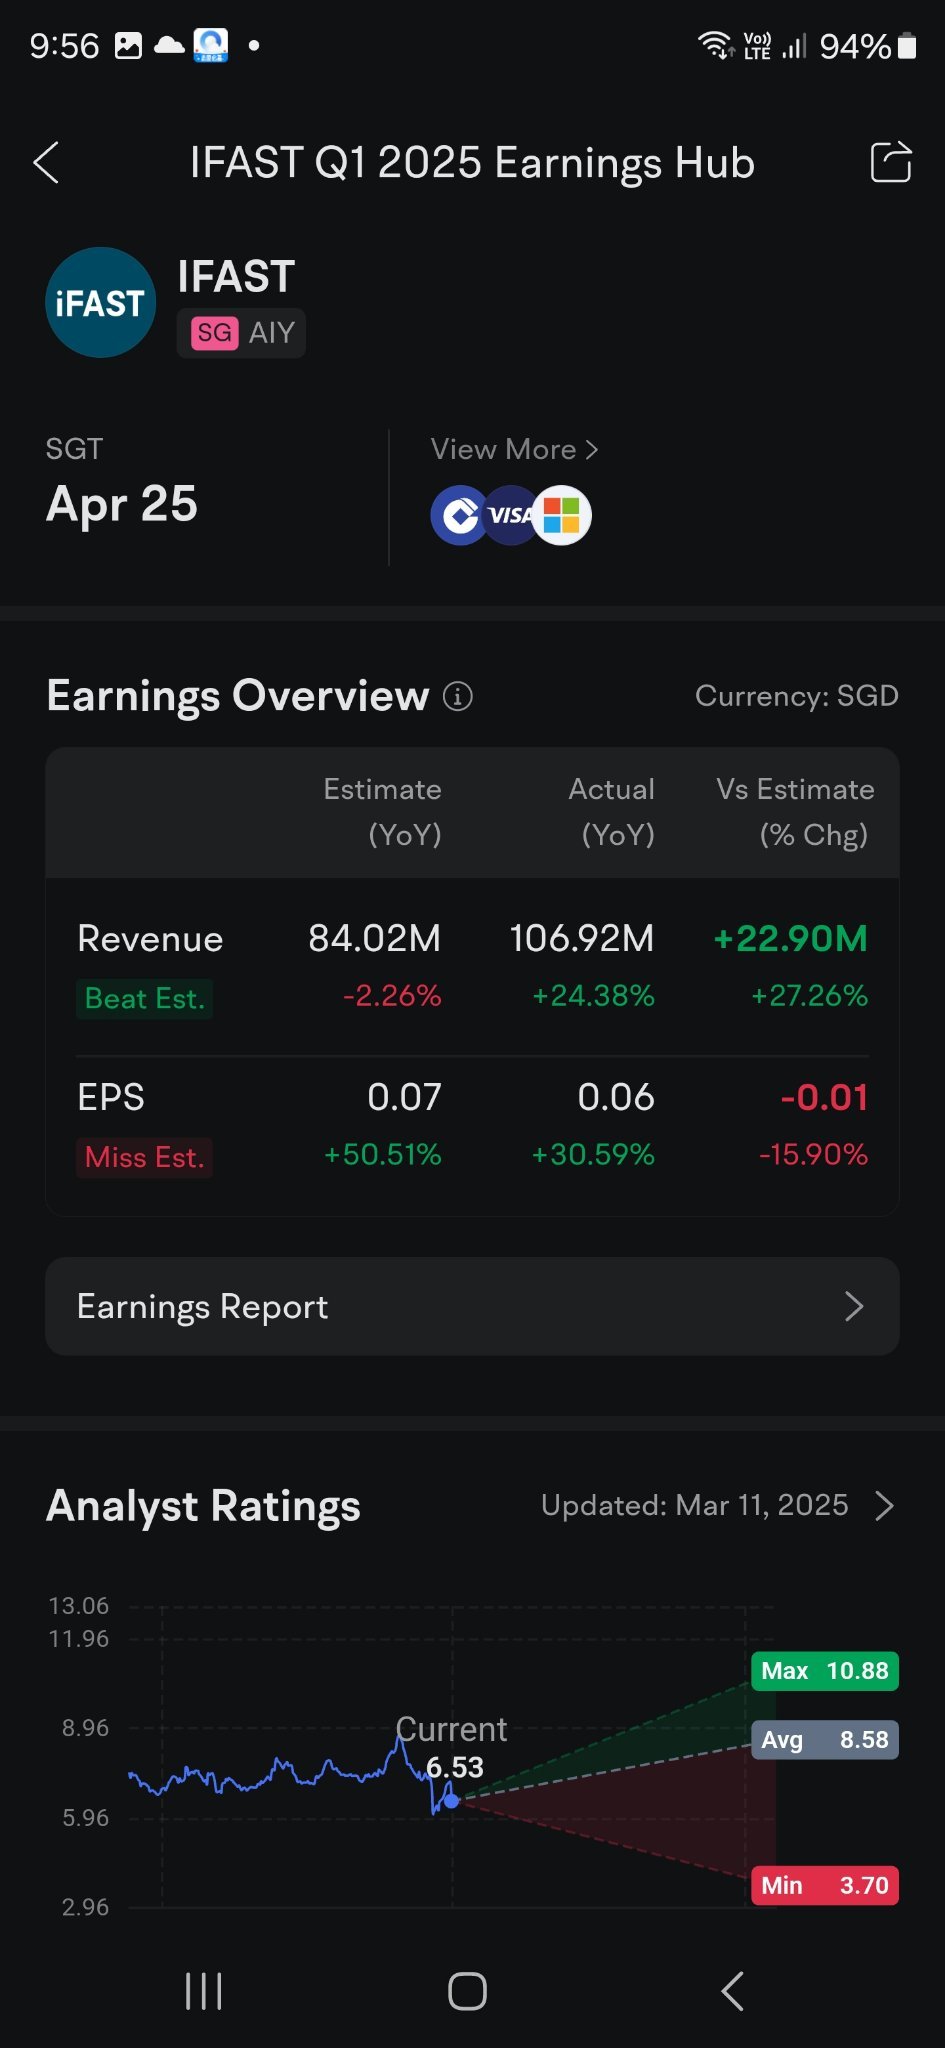
Task: Select the Visa company logo
Action: pyautogui.click(x=510, y=516)
